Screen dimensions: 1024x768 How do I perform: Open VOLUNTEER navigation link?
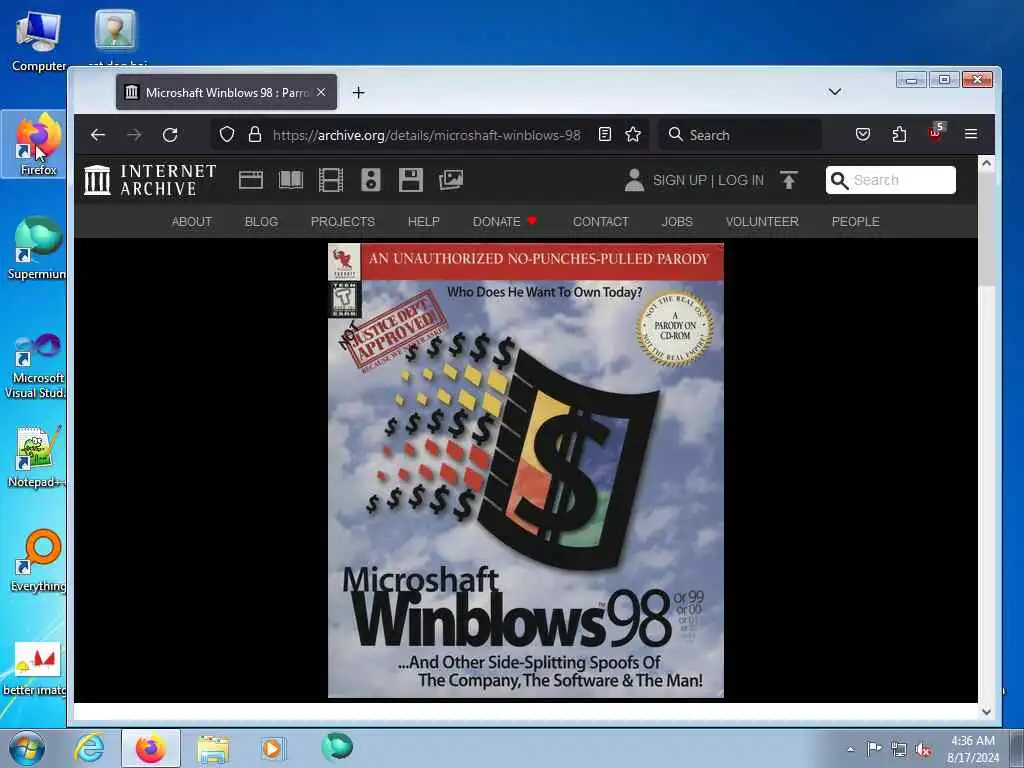click(762, 221)
